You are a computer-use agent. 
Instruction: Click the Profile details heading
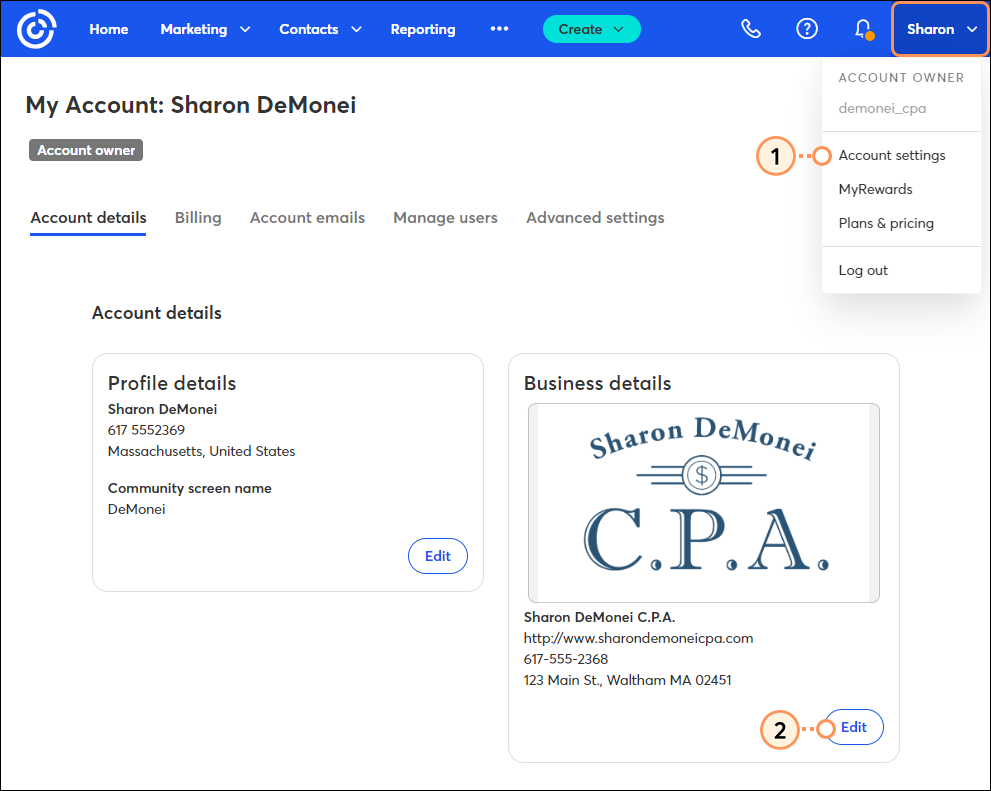[x=172, y=383]
